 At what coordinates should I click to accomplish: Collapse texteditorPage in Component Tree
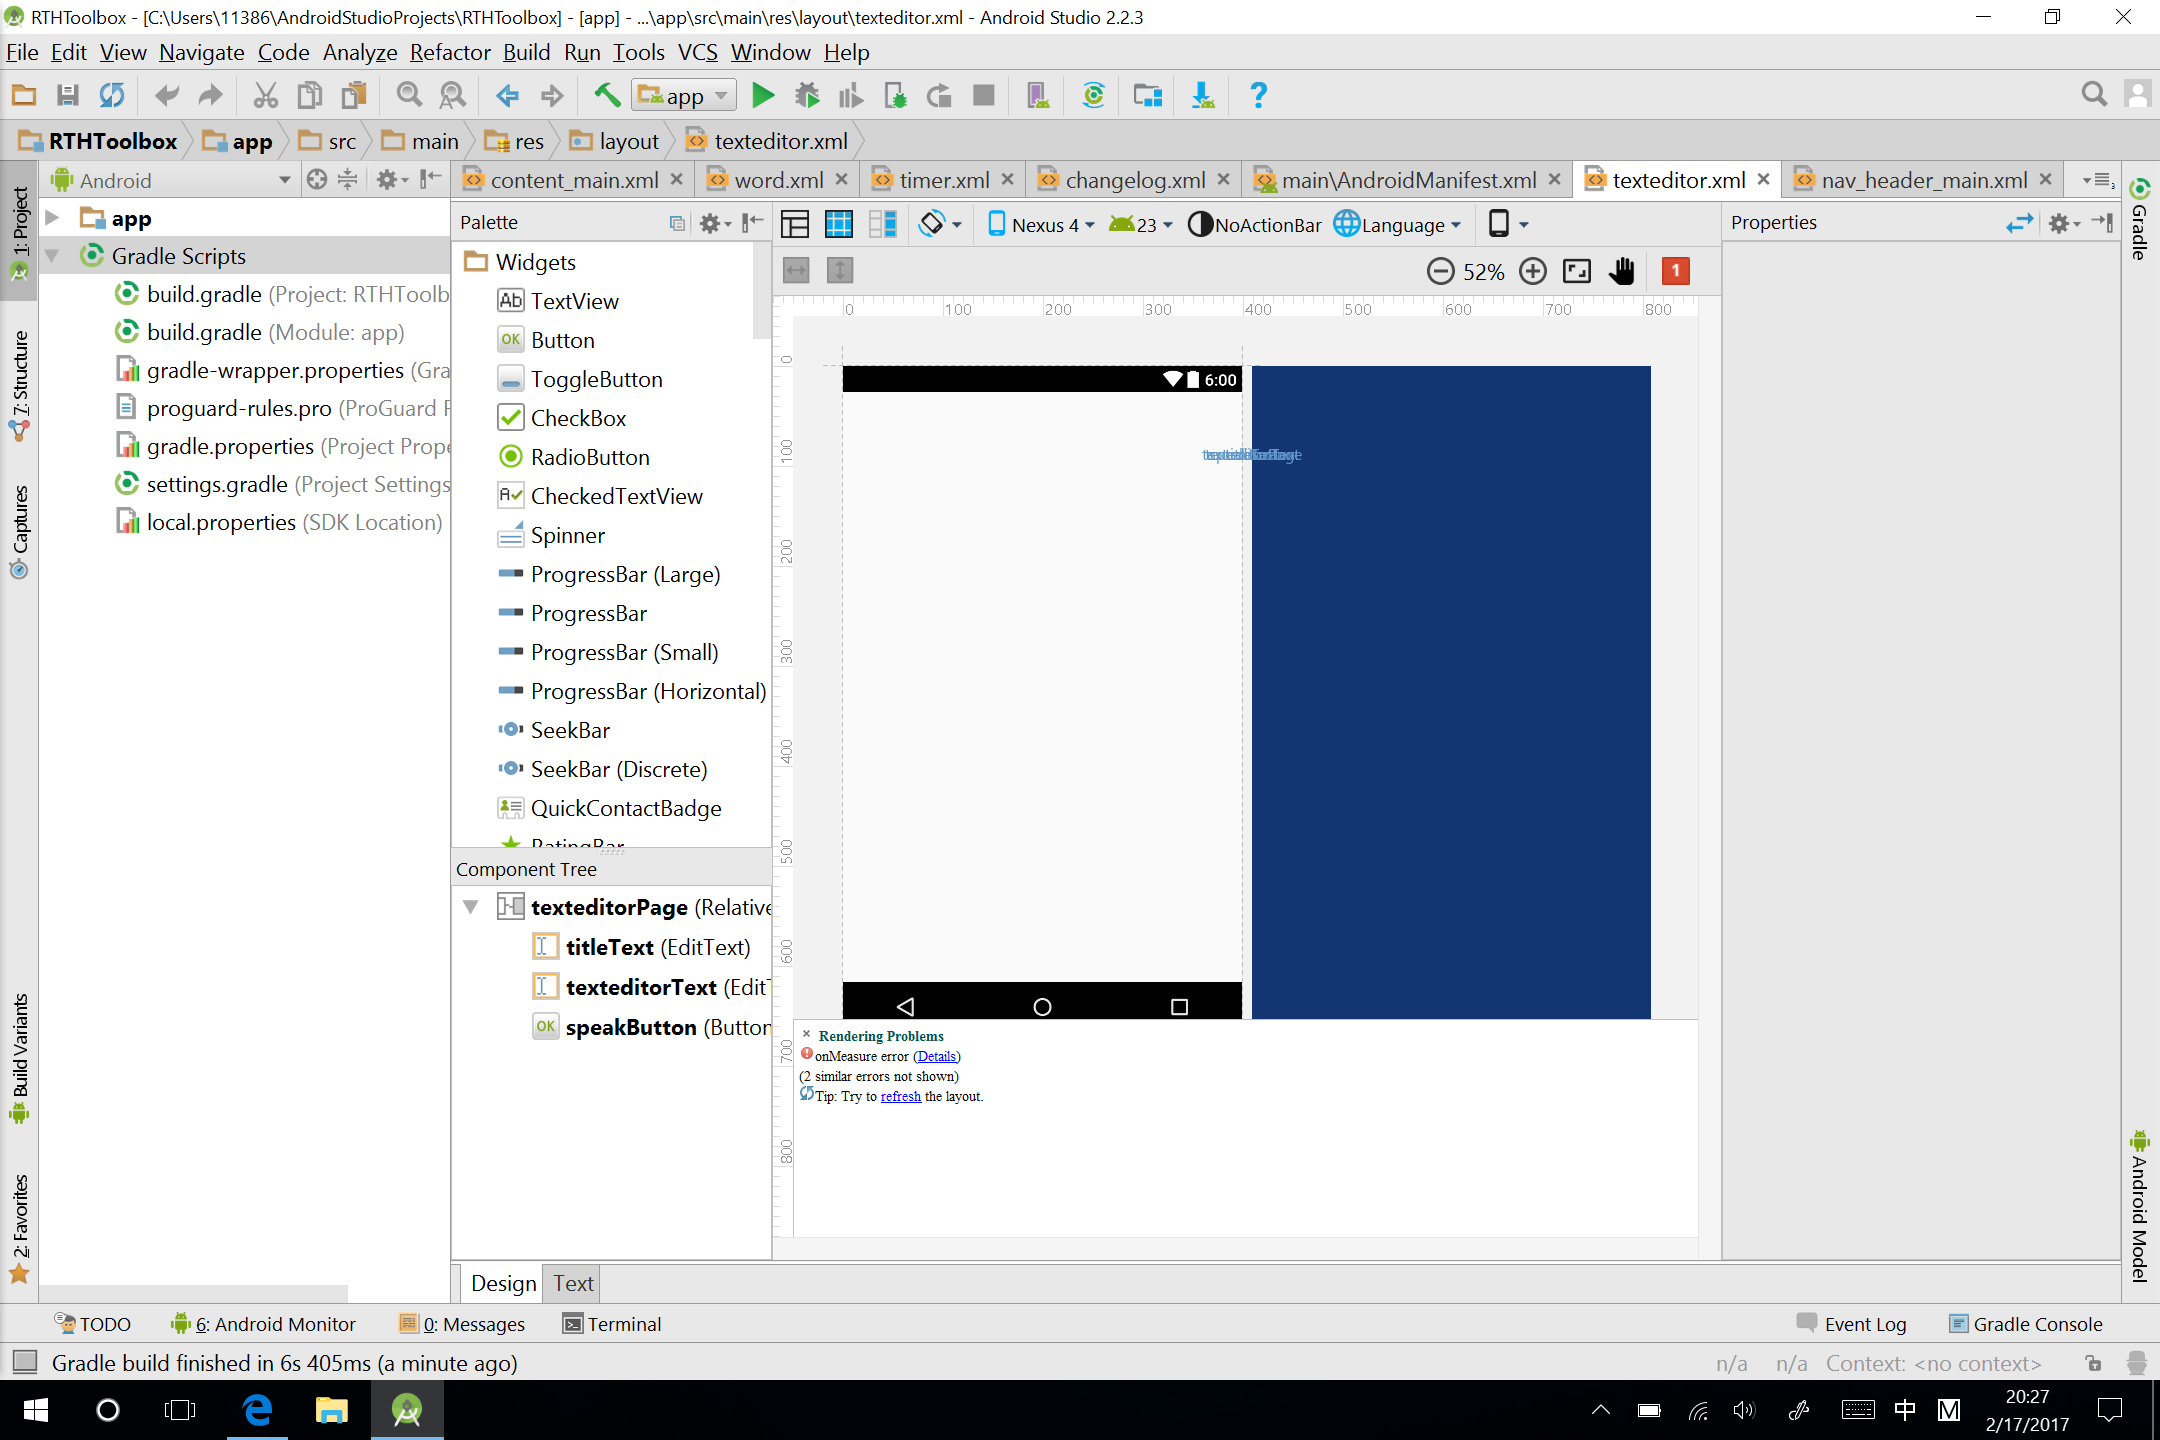471,907
